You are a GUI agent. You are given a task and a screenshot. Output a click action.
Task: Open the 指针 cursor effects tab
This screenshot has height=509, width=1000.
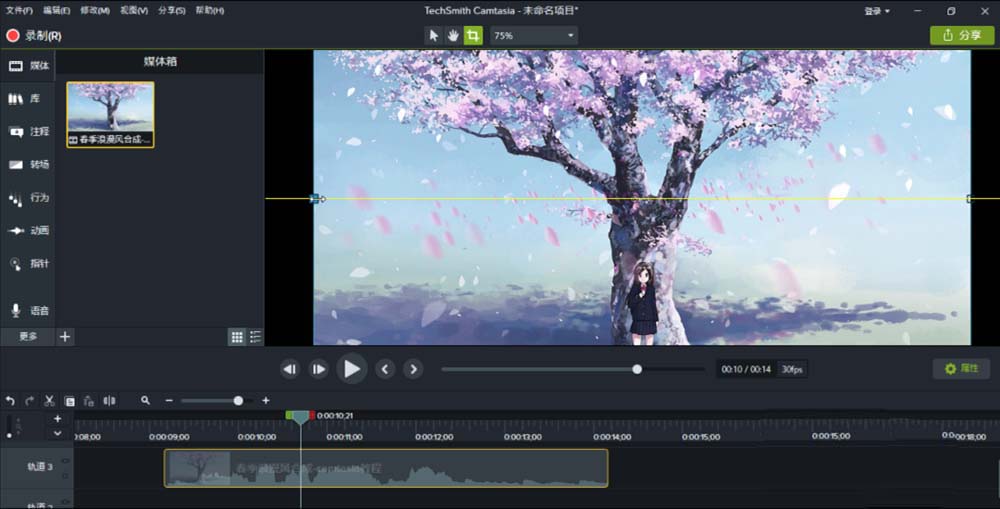coord(28,263)
